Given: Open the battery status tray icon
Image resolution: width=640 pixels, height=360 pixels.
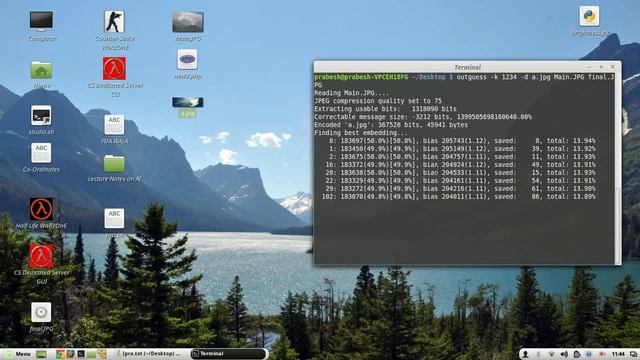Looking at the screenshot, I should pos(577,354).
